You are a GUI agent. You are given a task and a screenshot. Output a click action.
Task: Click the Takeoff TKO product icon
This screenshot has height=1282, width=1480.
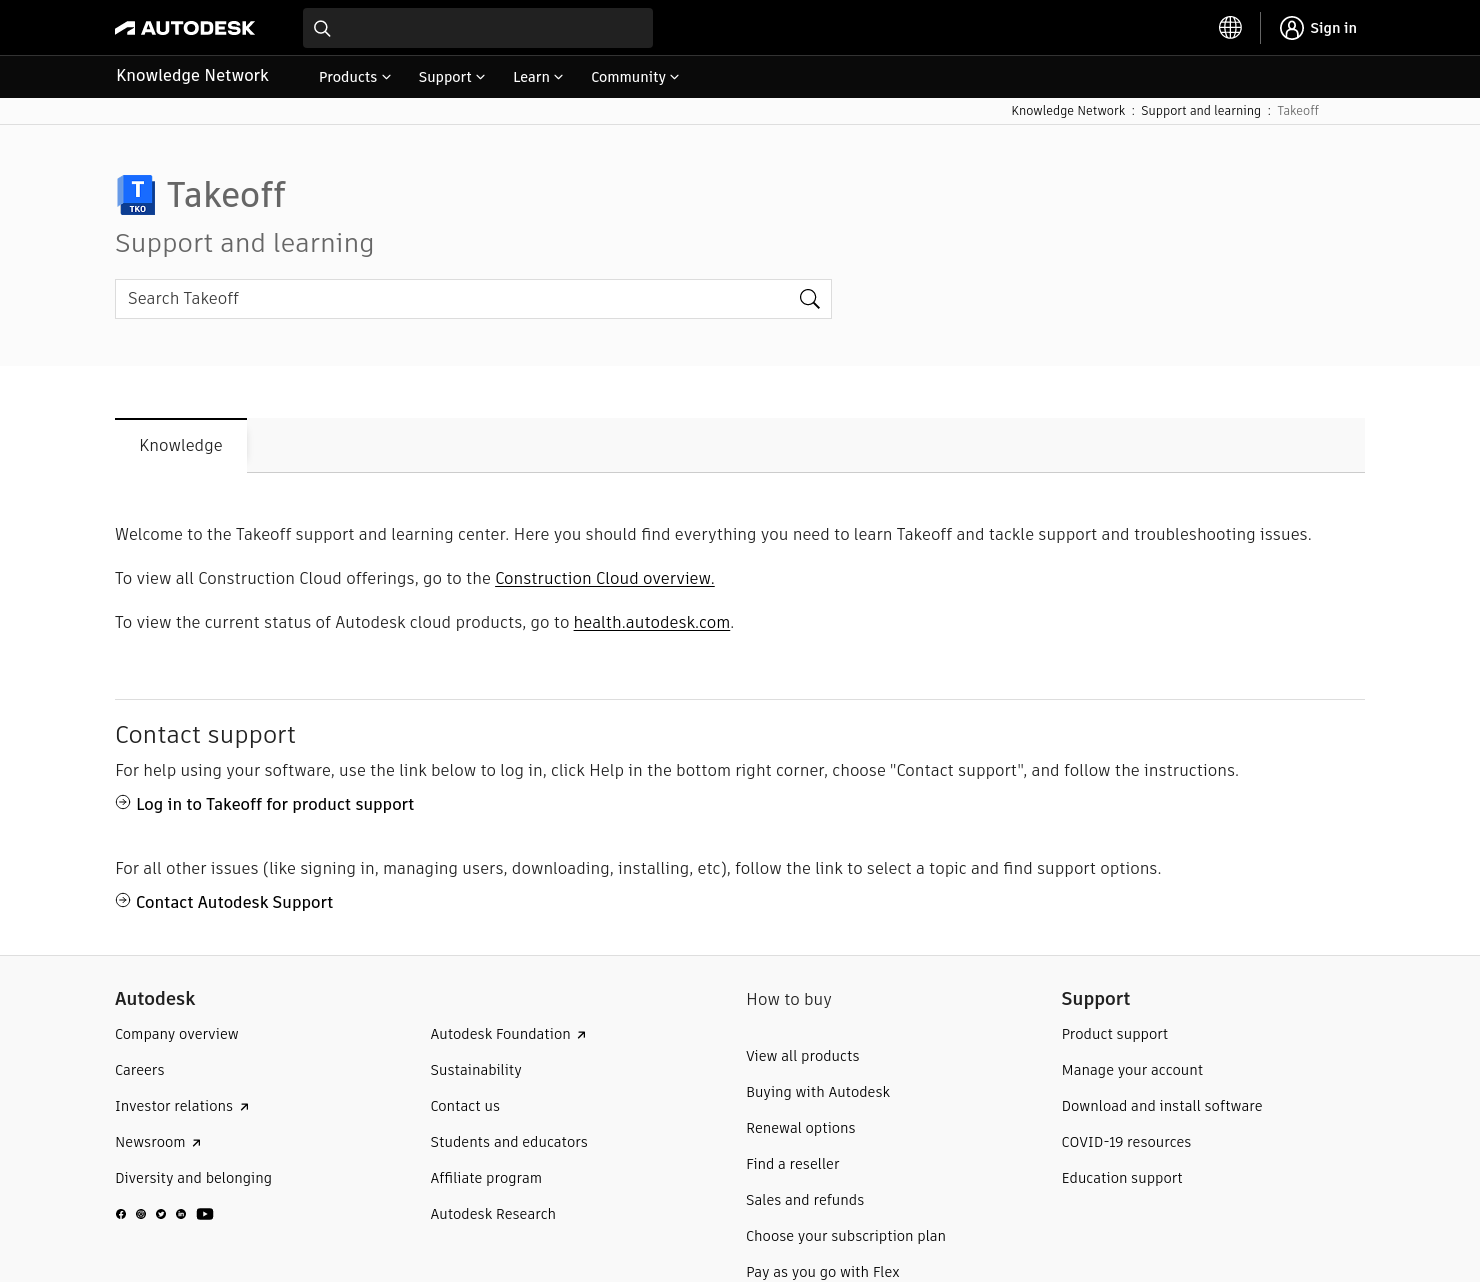(x=136, y=194)
